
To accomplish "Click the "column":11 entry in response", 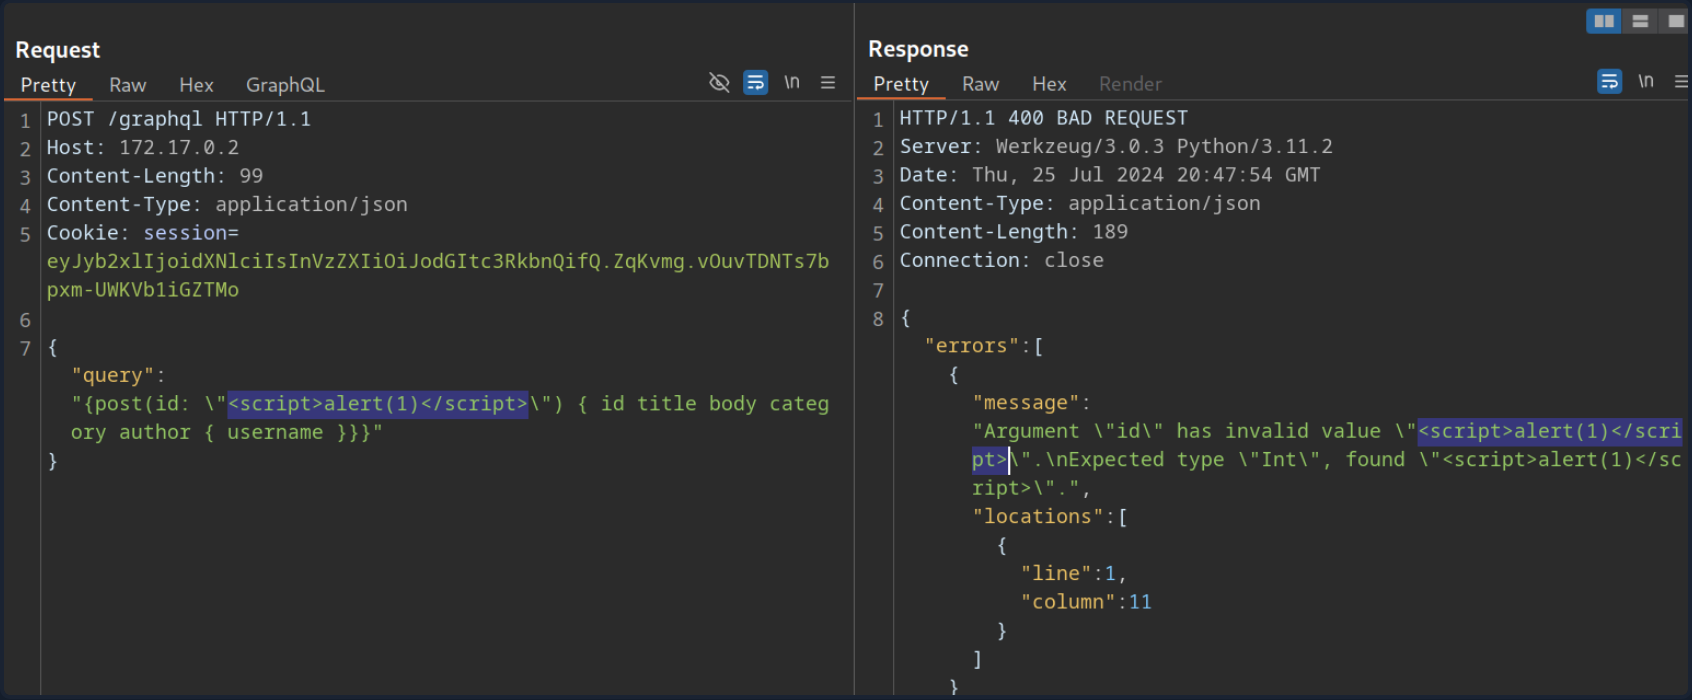I will pos(1086,602).
